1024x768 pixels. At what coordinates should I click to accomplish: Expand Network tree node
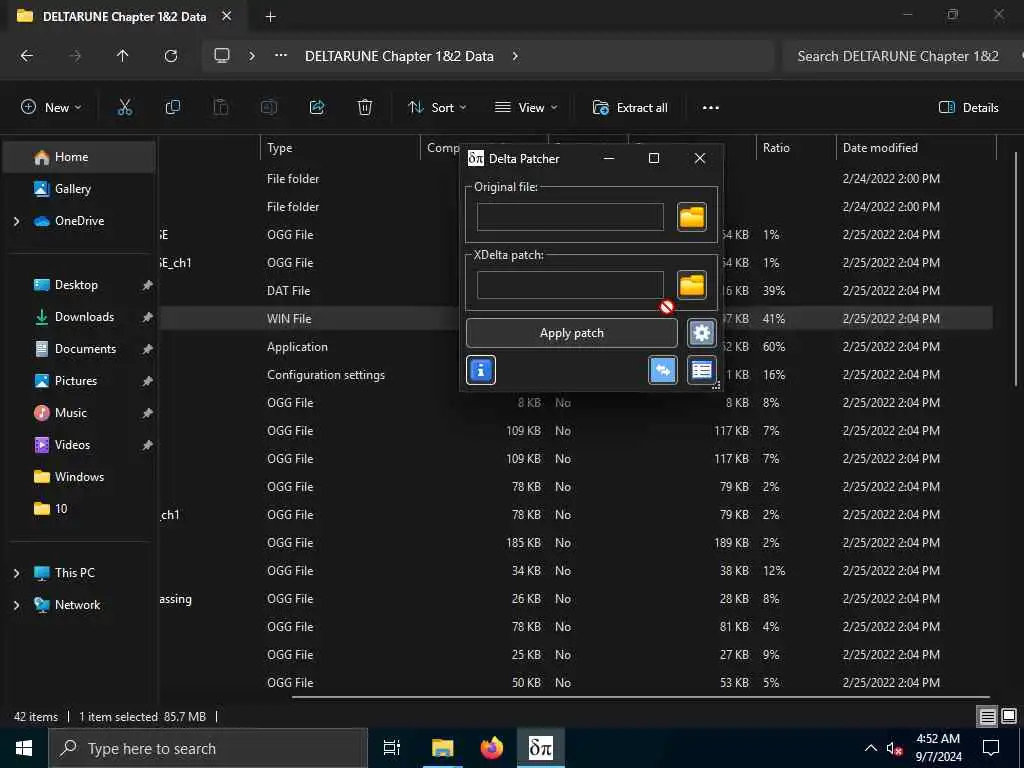point(16,605)
